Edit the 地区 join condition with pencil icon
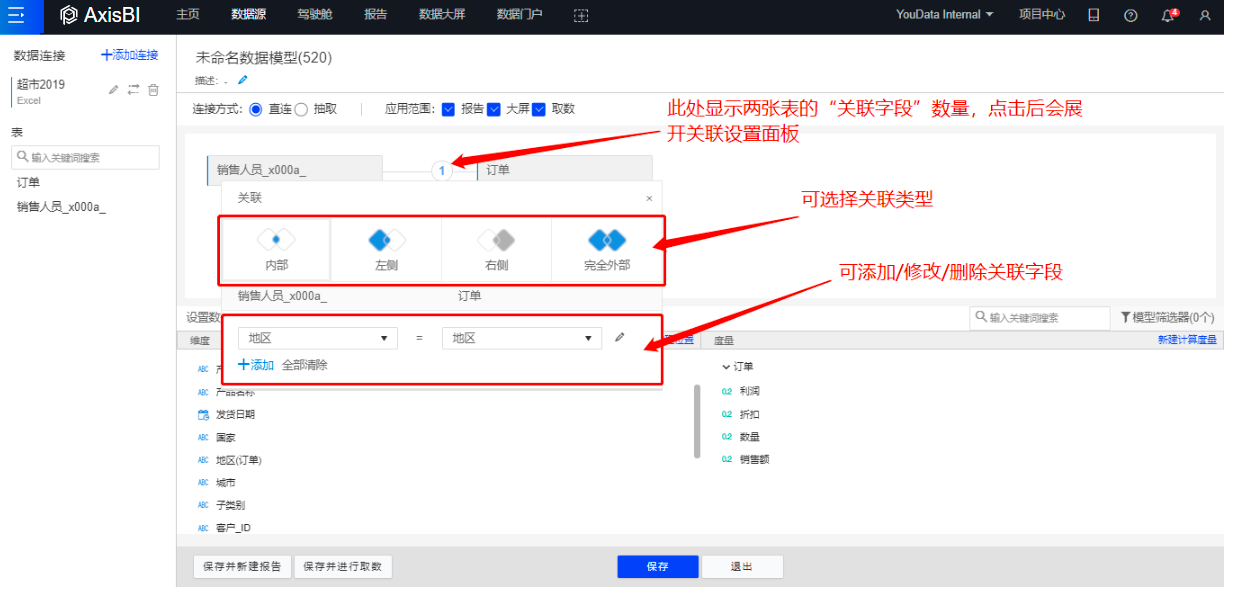This screenshot has width=1234, height=600. (x=620, y=338)
